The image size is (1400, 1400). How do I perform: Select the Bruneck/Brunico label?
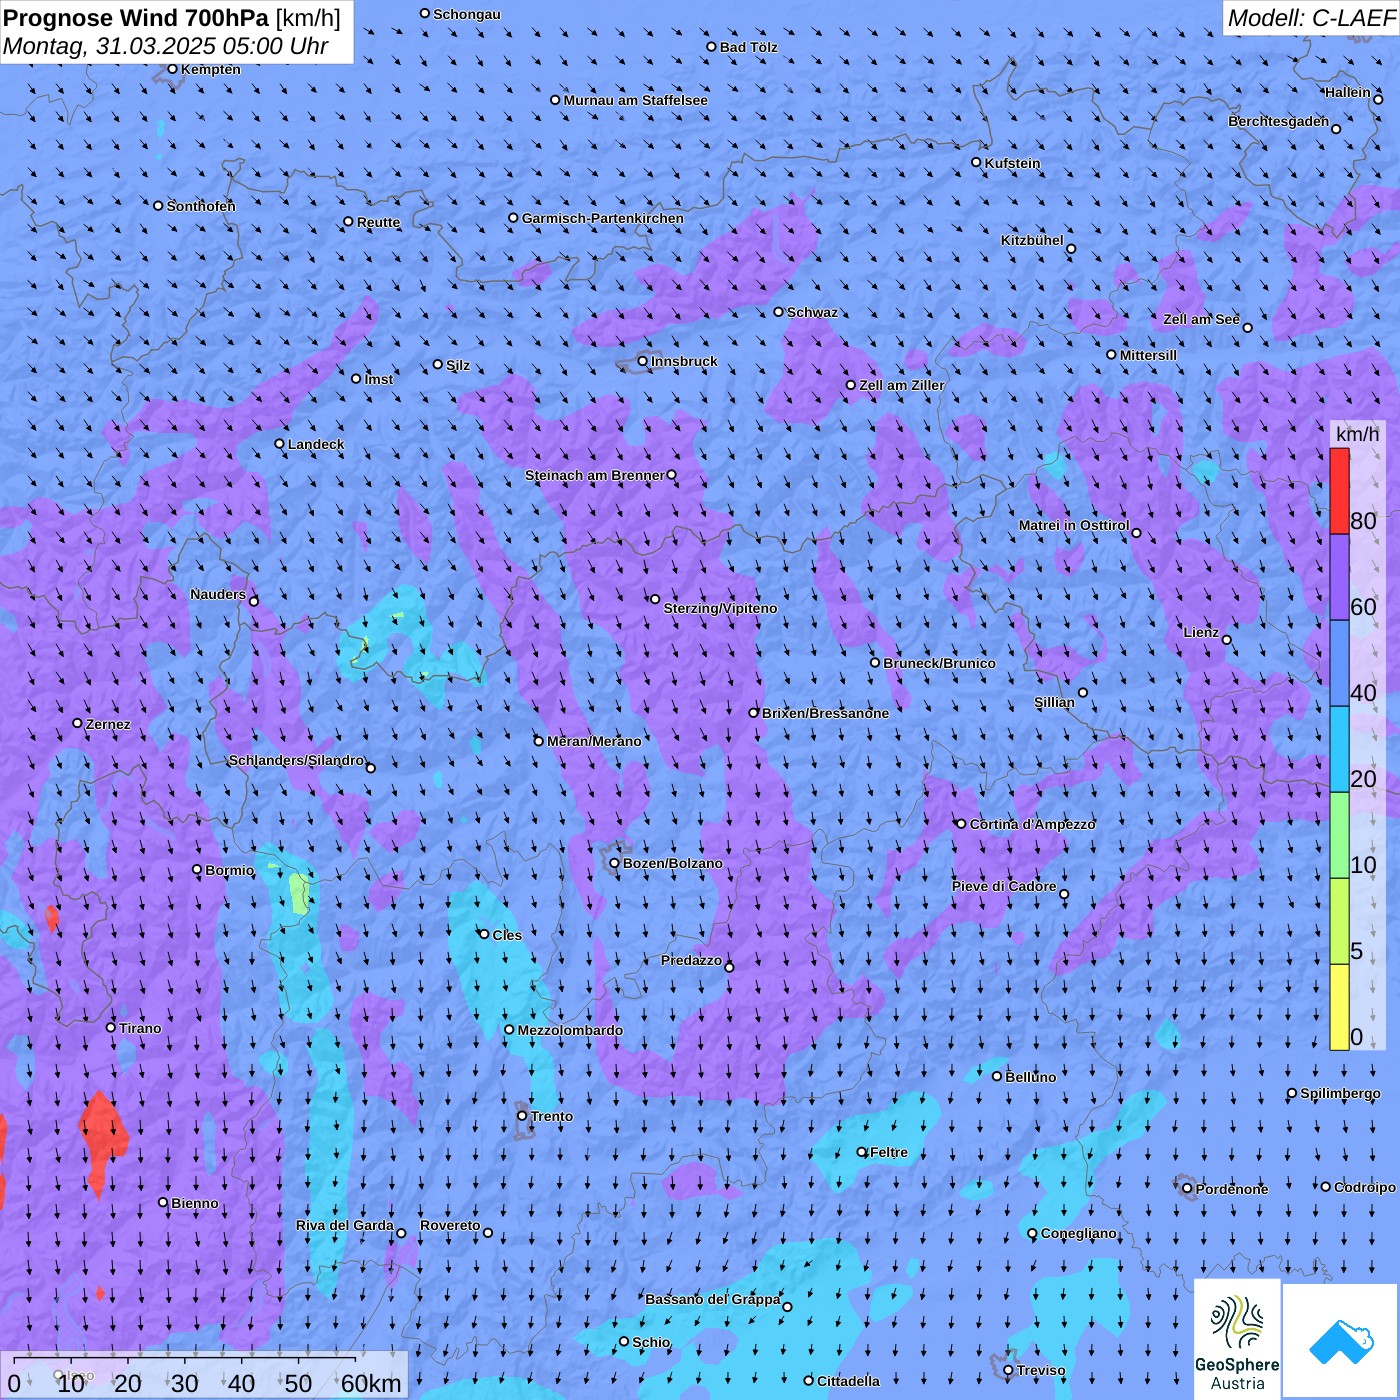pyautogui.click(x=939, y=663)
